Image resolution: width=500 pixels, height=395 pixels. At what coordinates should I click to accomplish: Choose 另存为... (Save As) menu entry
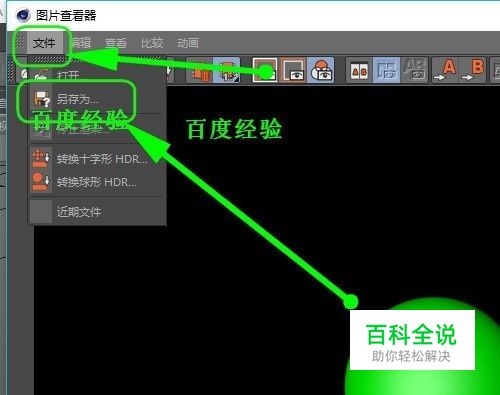tap(97, 99)
